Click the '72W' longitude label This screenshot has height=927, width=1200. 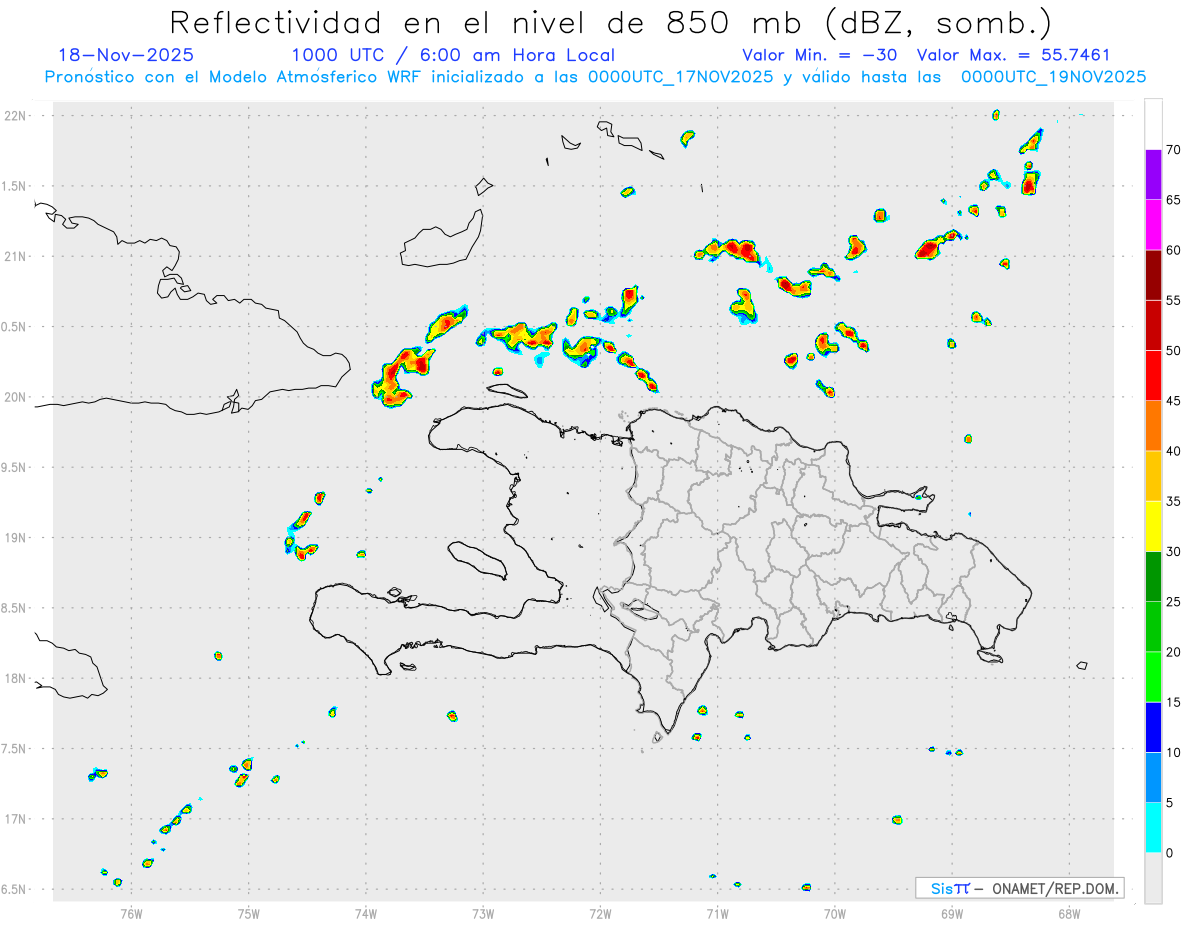click(x=600, y=913)
